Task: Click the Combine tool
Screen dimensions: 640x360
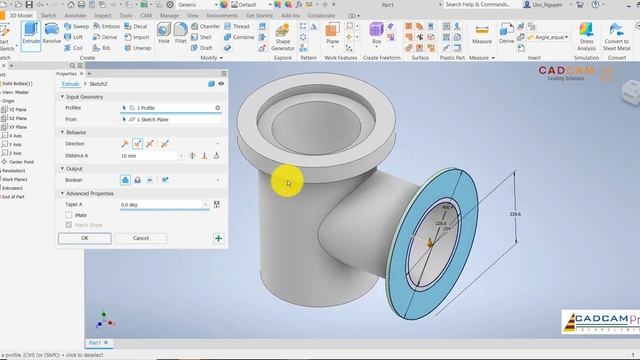Action: 239,37
